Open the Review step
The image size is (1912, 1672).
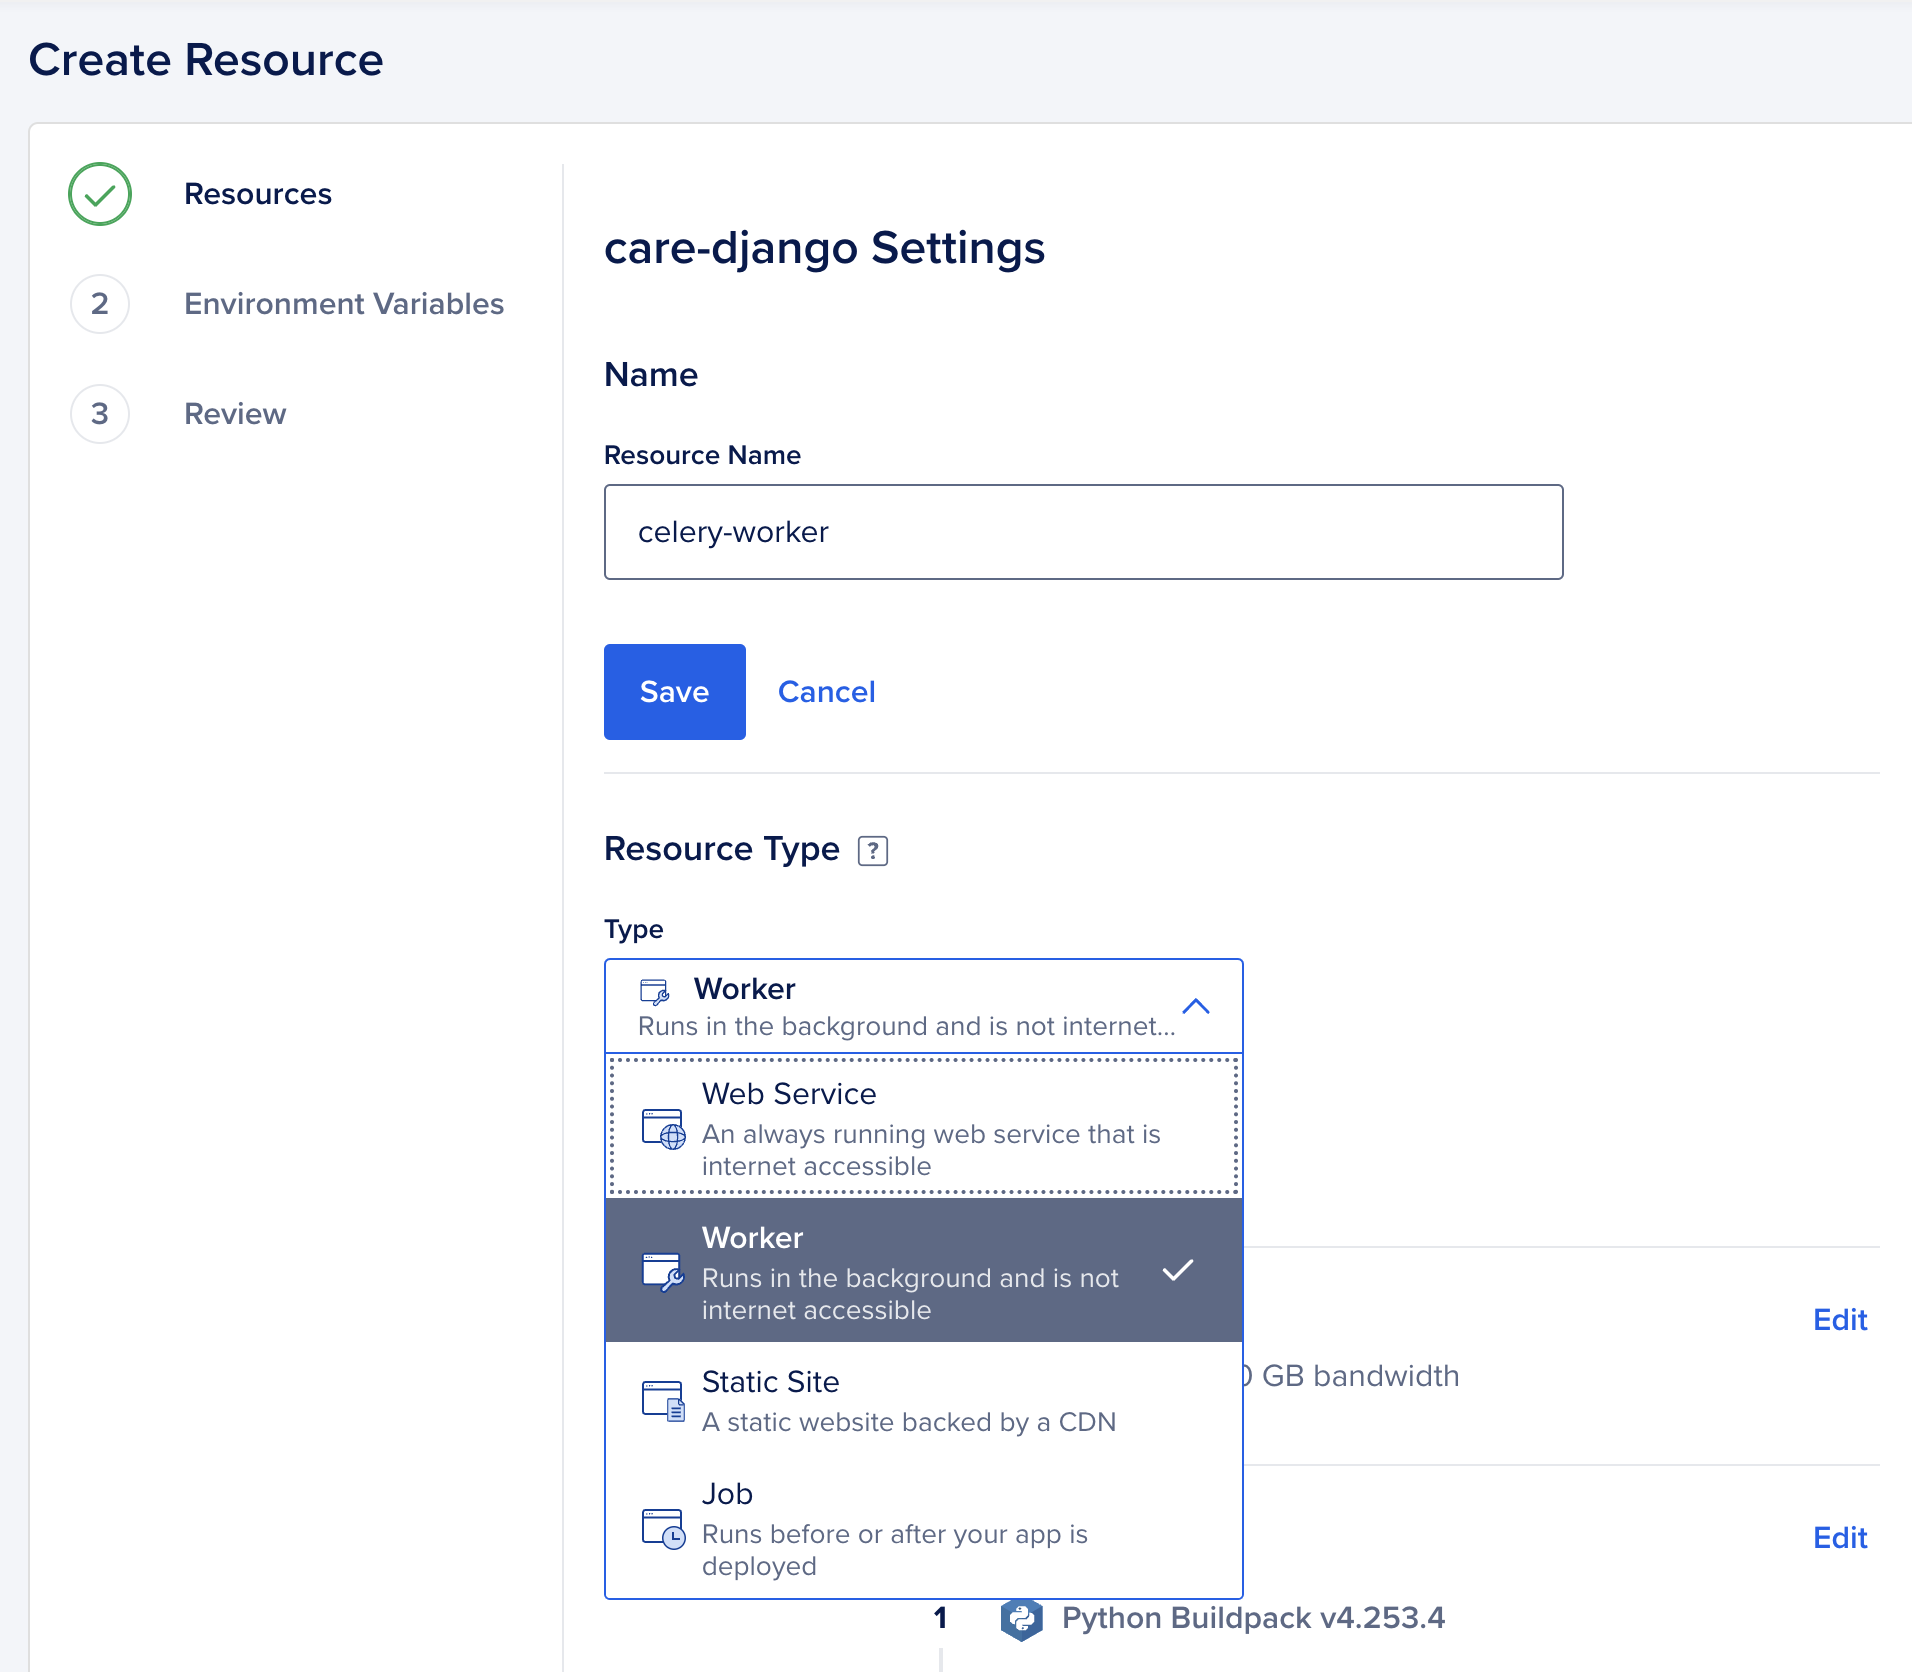coord(235,414)
